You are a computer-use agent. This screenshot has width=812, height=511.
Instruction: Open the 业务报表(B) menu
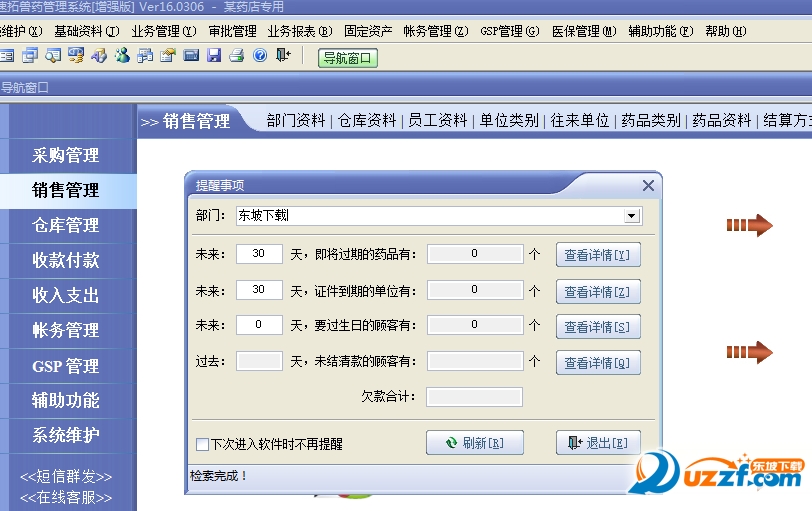[x=300, y=32]
